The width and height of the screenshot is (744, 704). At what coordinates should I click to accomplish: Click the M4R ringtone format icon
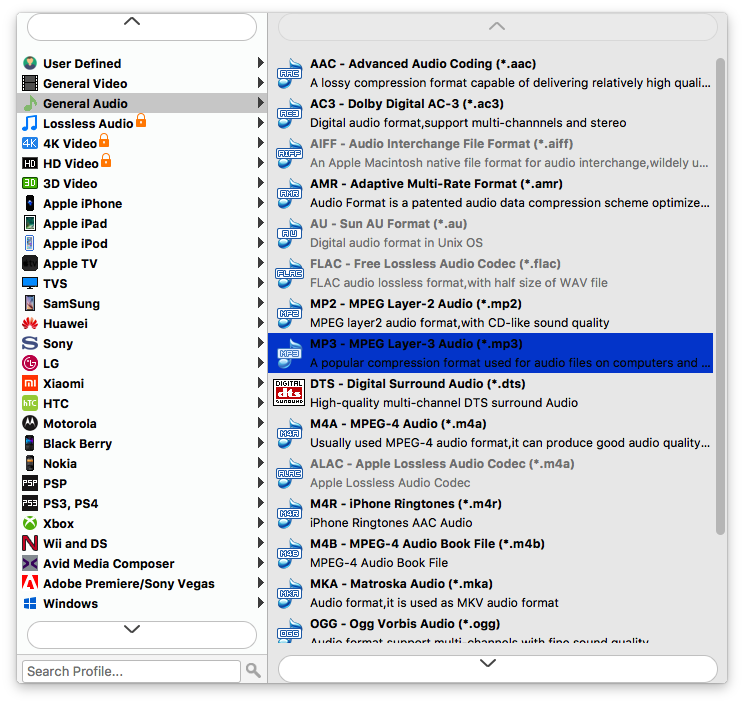pos(289,513)
